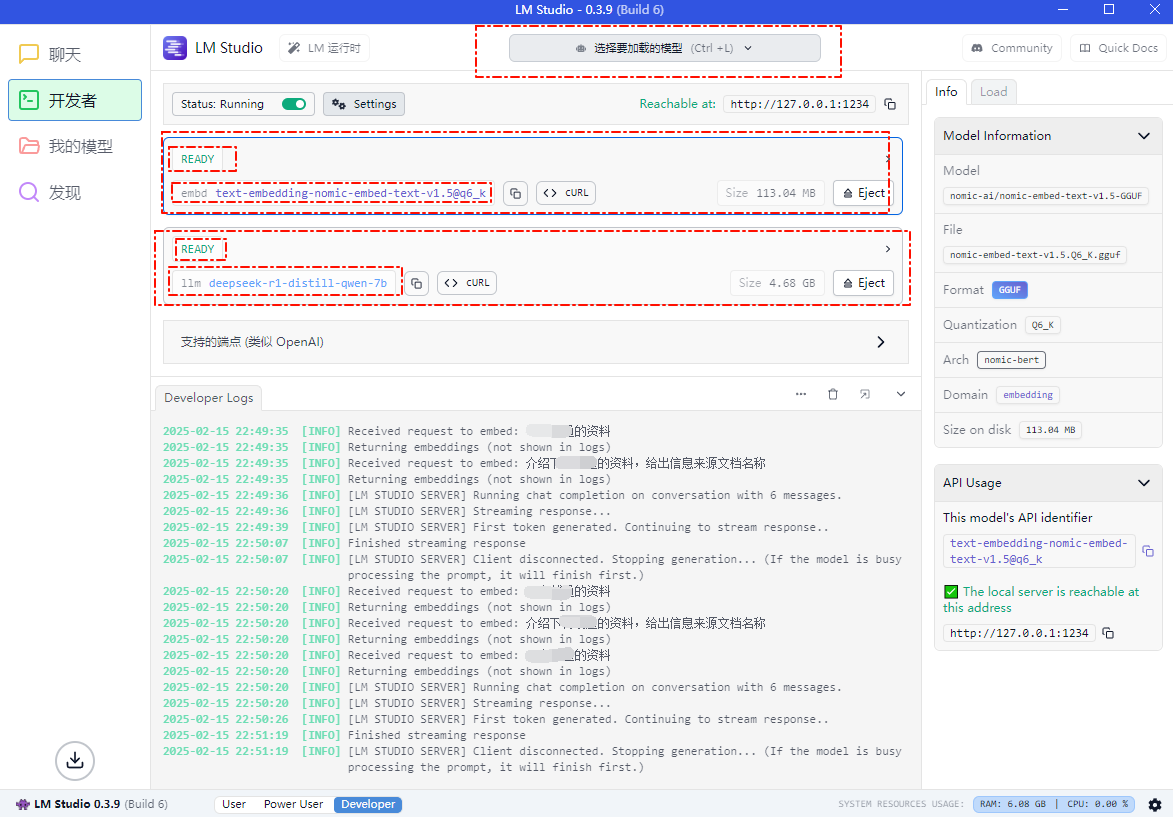Open more options in Developer Logs
This screenshot has height=817, width=1173.
coord(801,394)
